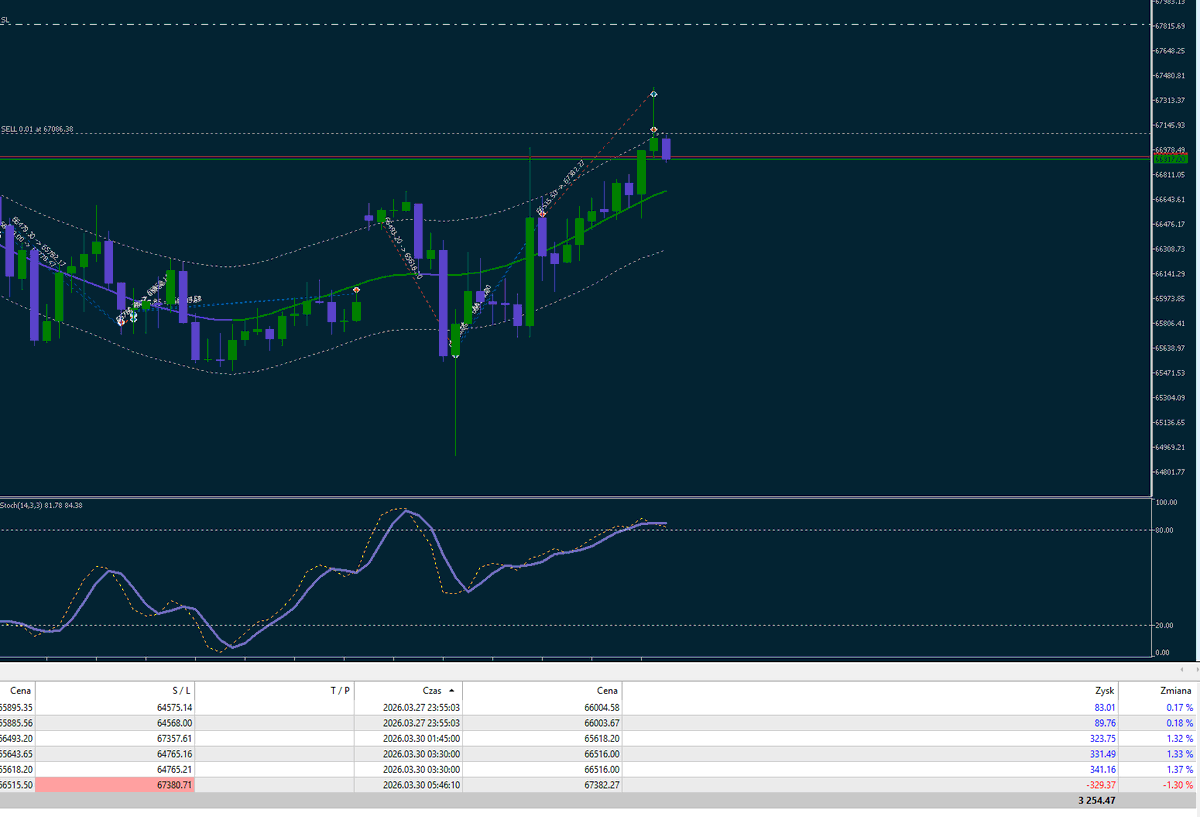Click the red trade marker on the green average line
1200x817 pixels.
click(x=357, y=289)
